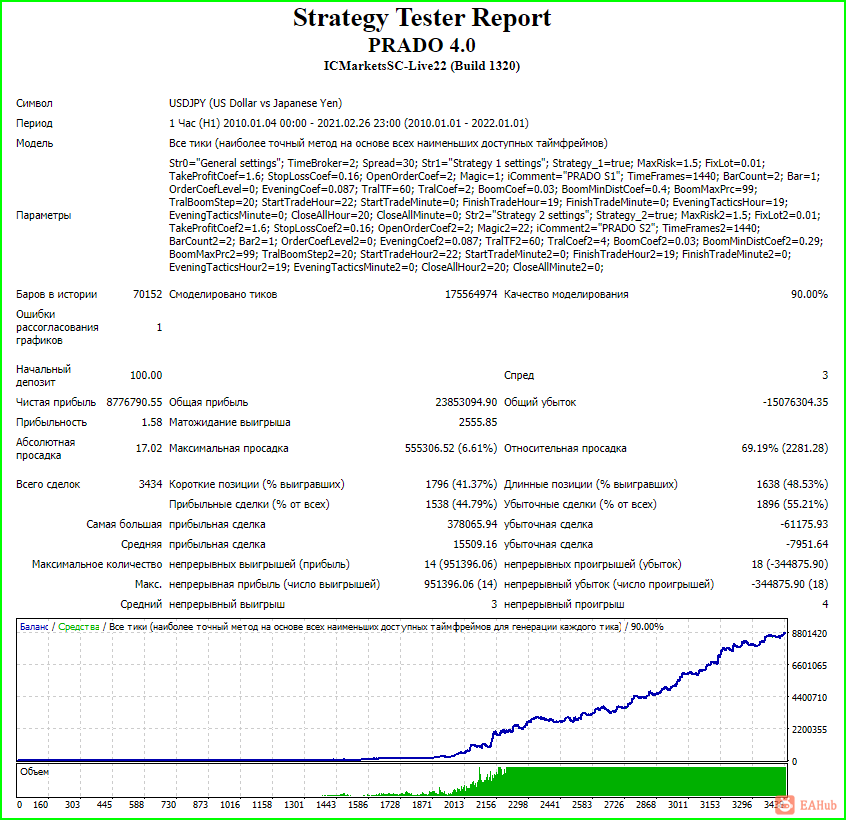
Task: Click the consecutive losses value 18 (-344875.90)
Action: click(x=790, y=564)
